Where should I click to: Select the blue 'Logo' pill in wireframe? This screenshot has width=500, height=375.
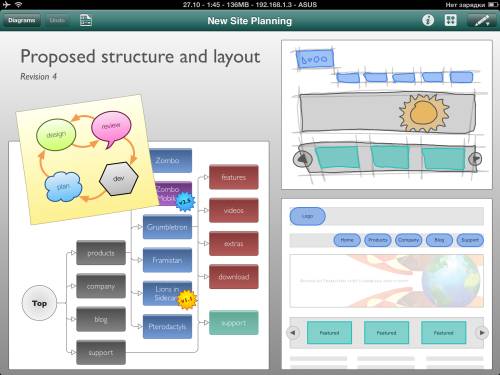point(307,216)
